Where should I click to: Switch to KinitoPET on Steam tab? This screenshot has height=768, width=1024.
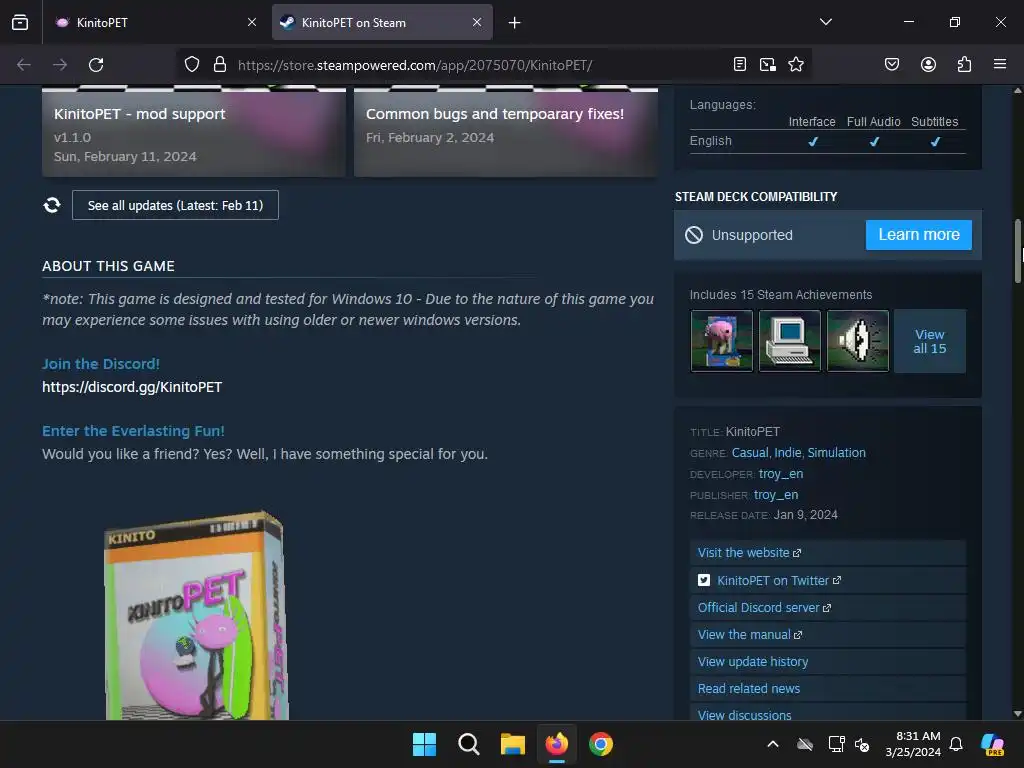tap(382, 23)
